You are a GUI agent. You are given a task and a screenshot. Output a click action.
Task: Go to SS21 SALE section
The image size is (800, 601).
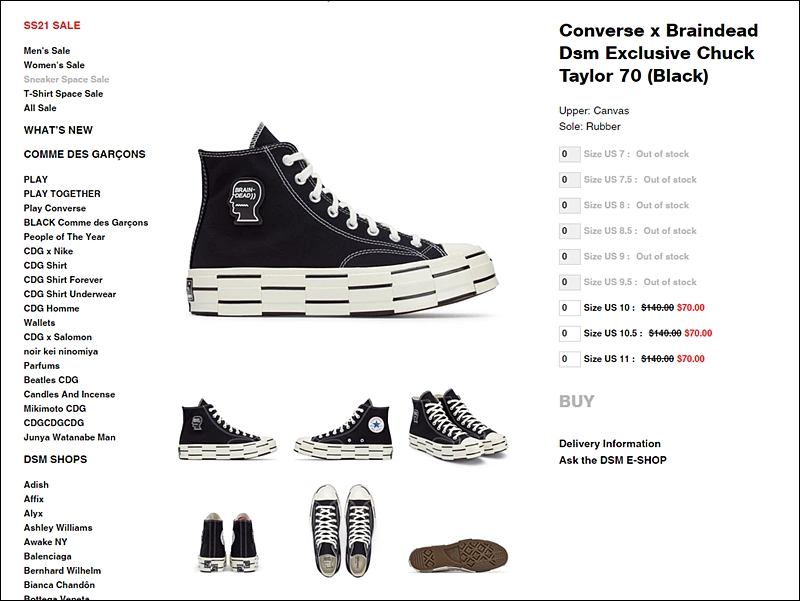52,26
